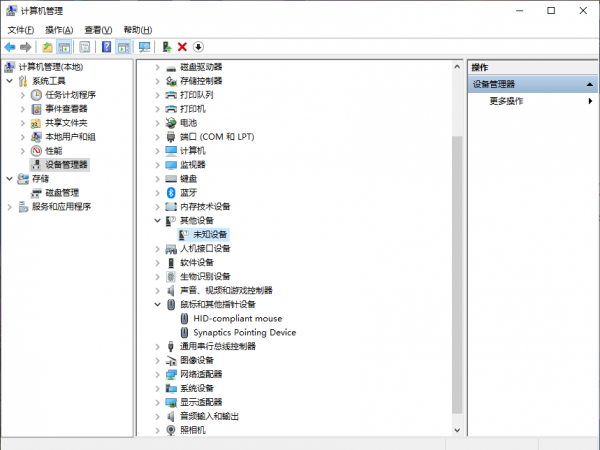Click the disable device down-arrow icon

198,47
